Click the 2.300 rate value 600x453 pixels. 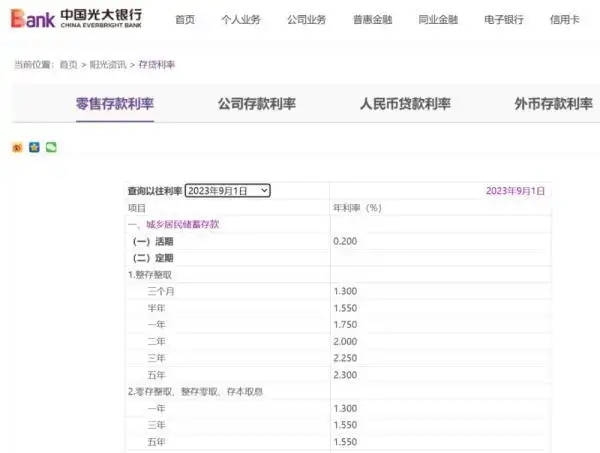point(345,375)
